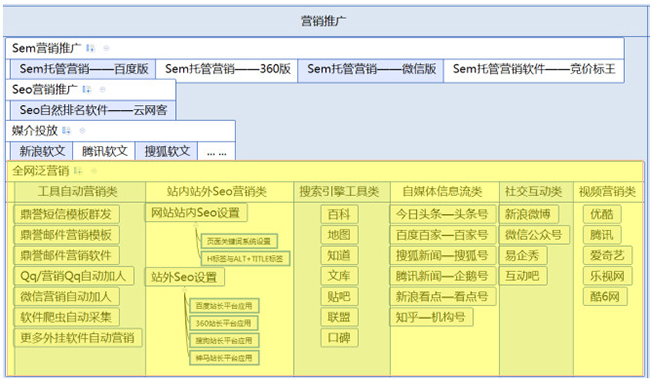This screenshot has height=380, width=650.
Task: Select the 营销推广 title header
Action: pos(323,21)
